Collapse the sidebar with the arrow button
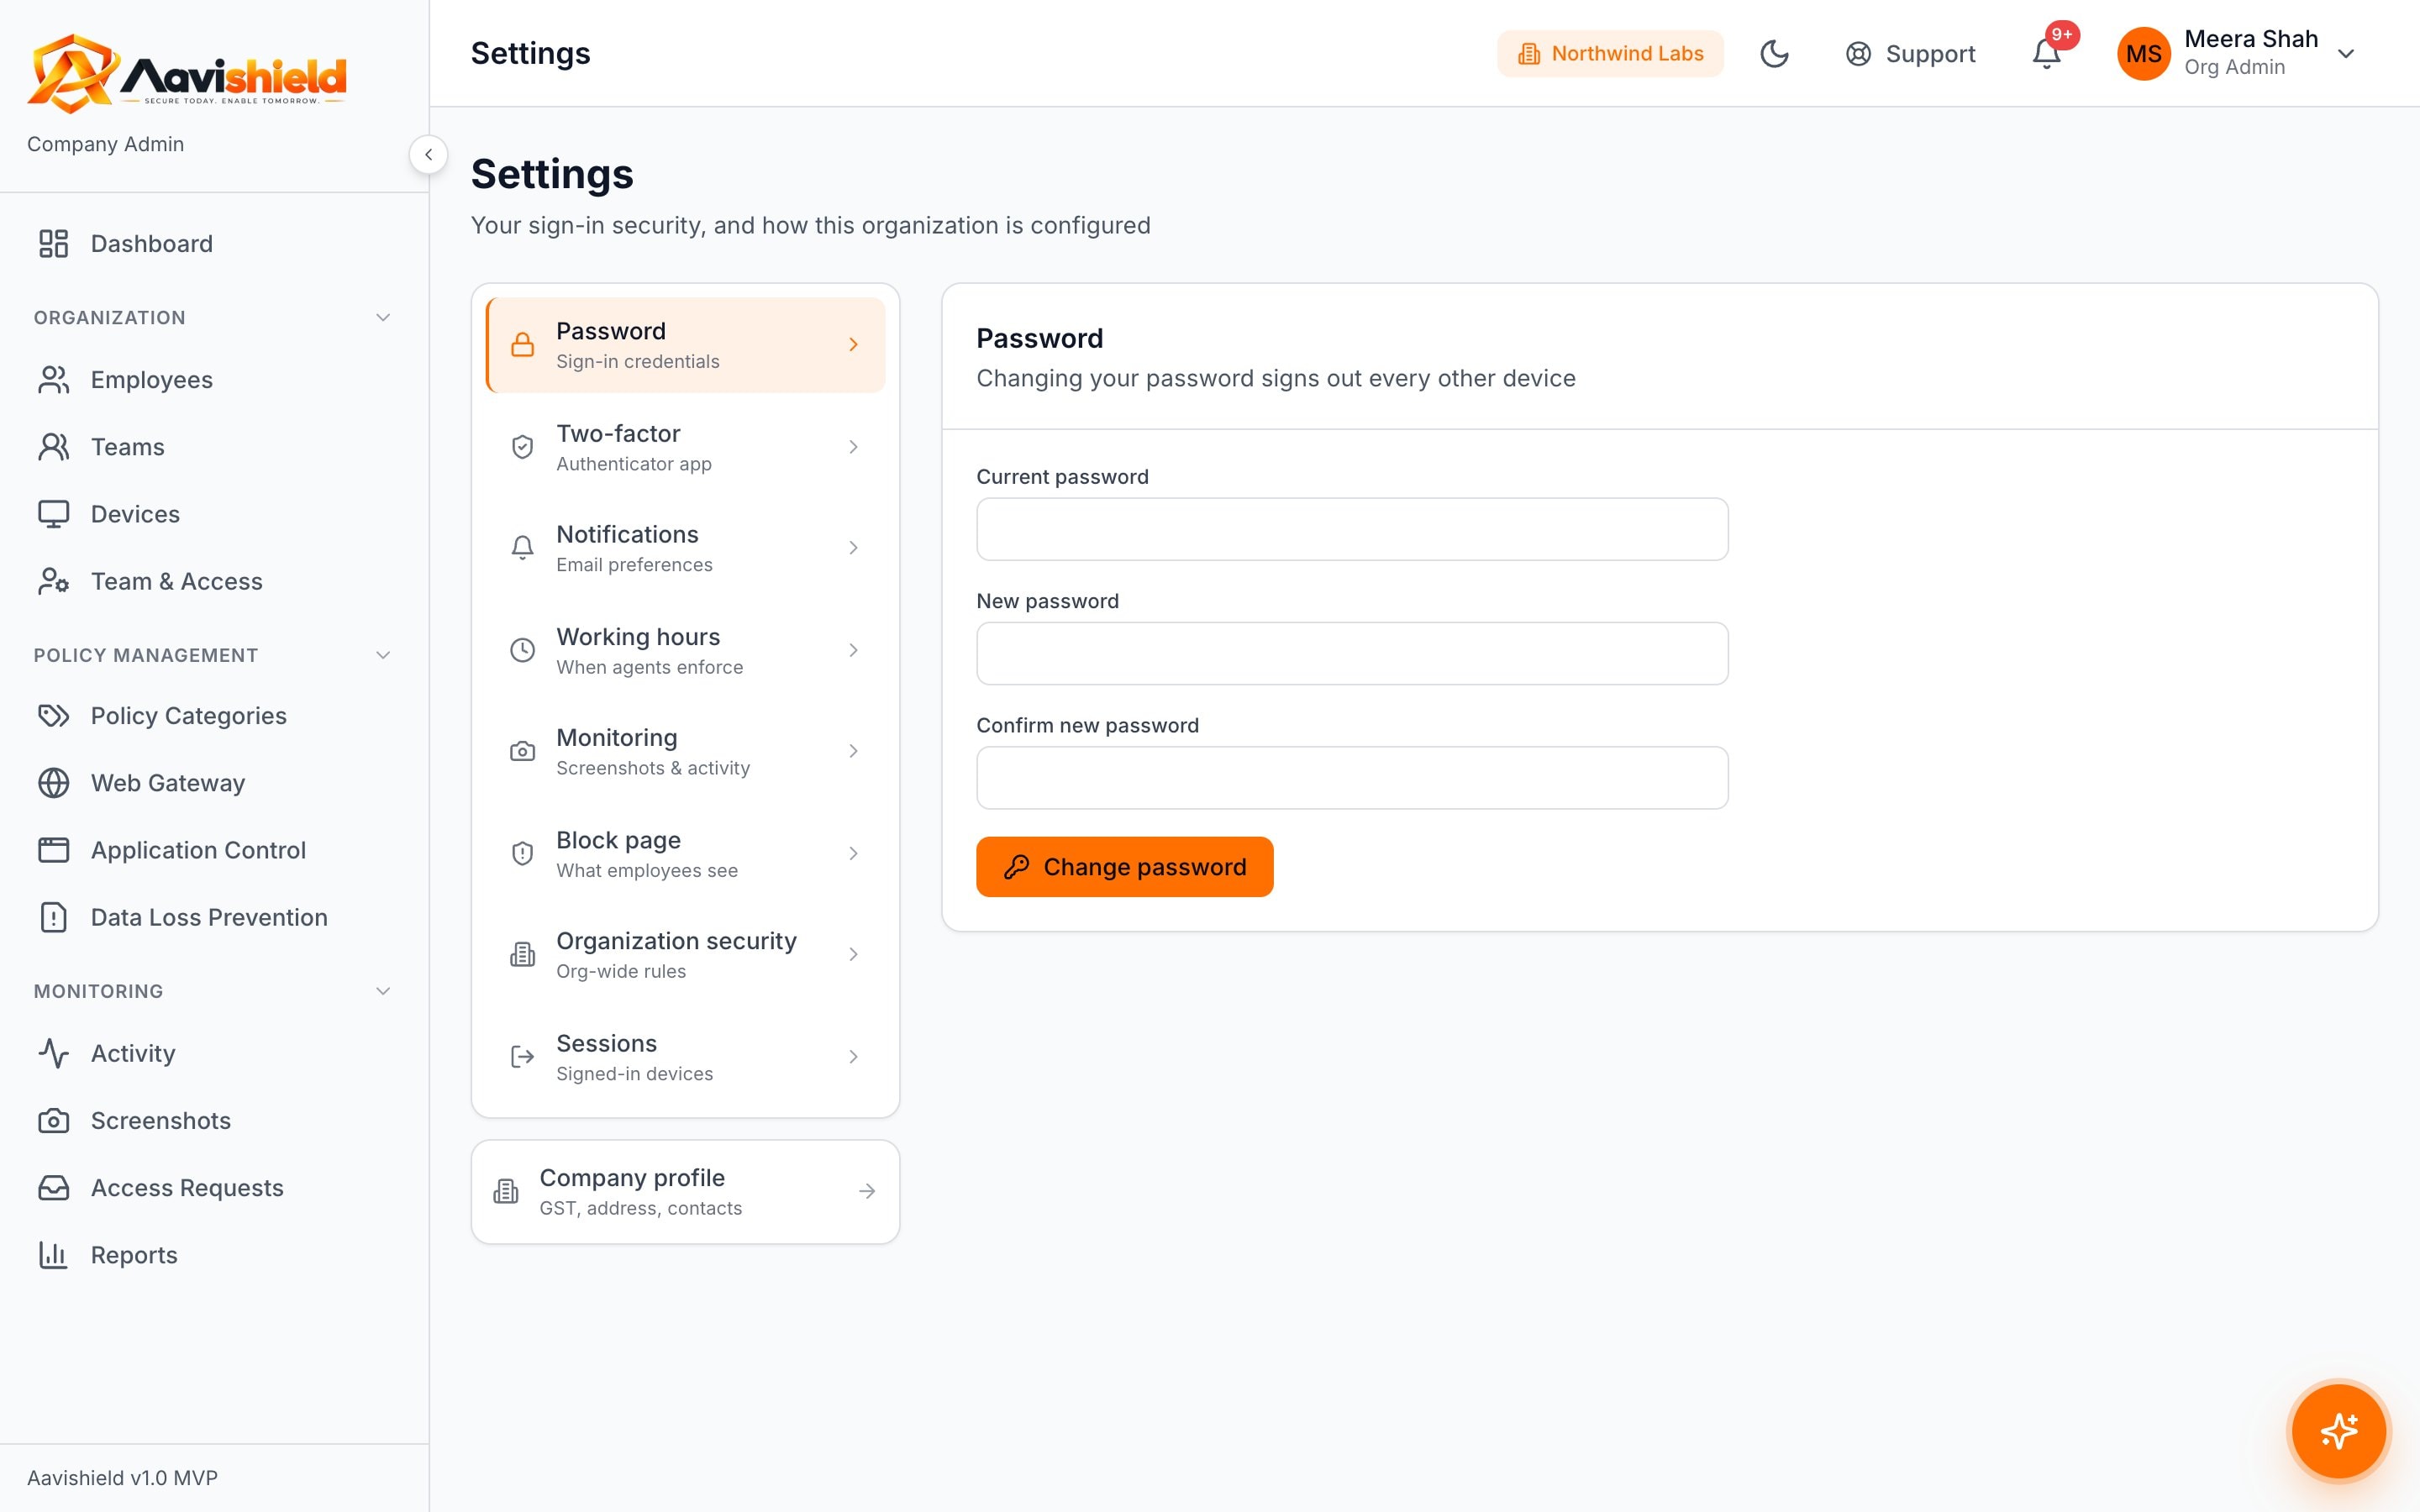Viewport: 2420px width, 1512px height. pyautogui.click(x=428, y=155)
